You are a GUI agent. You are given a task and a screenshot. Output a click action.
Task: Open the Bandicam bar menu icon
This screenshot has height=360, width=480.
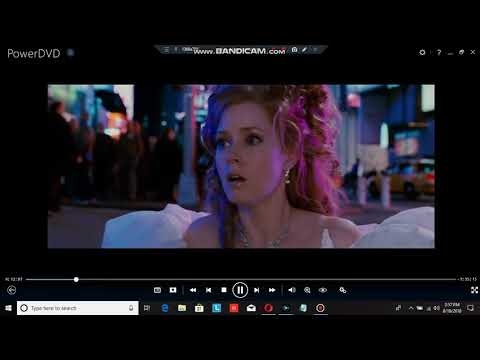(166, 50)
